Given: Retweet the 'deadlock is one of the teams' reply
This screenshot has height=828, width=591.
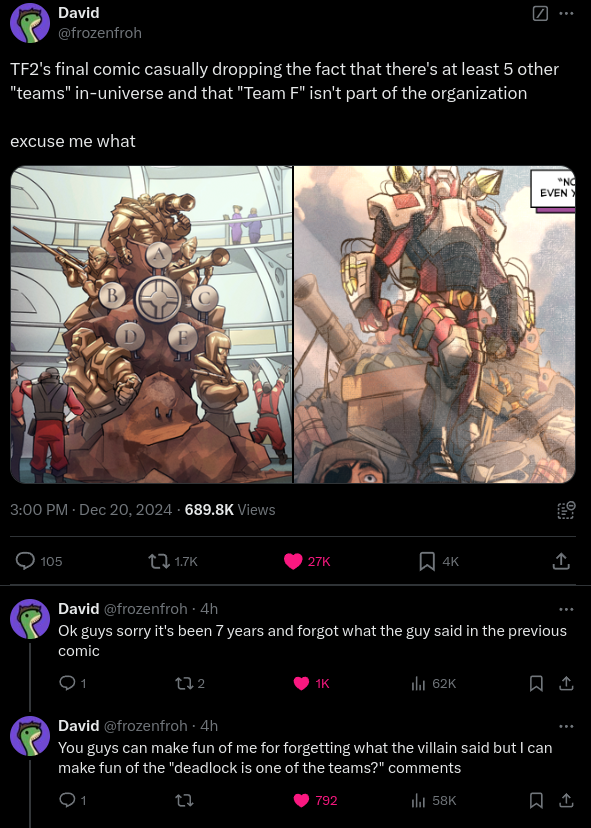Looking at the screenshot, I should 184,801.
